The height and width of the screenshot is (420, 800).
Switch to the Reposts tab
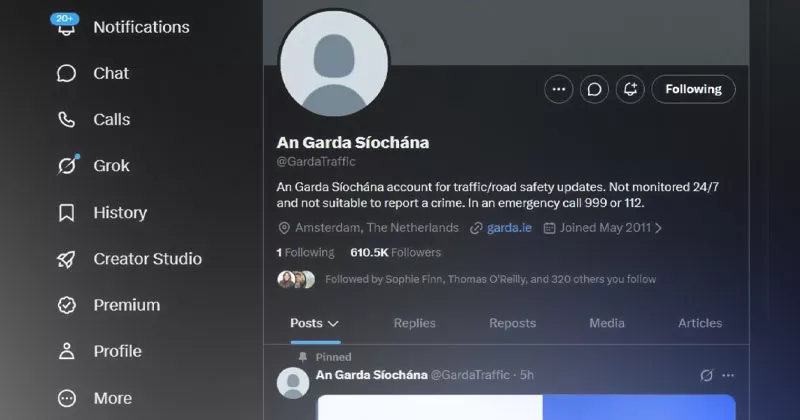512,323
